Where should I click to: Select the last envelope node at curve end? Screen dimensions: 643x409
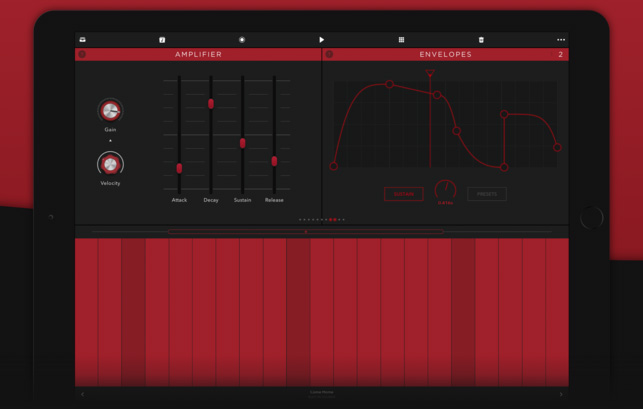[557, 147]
